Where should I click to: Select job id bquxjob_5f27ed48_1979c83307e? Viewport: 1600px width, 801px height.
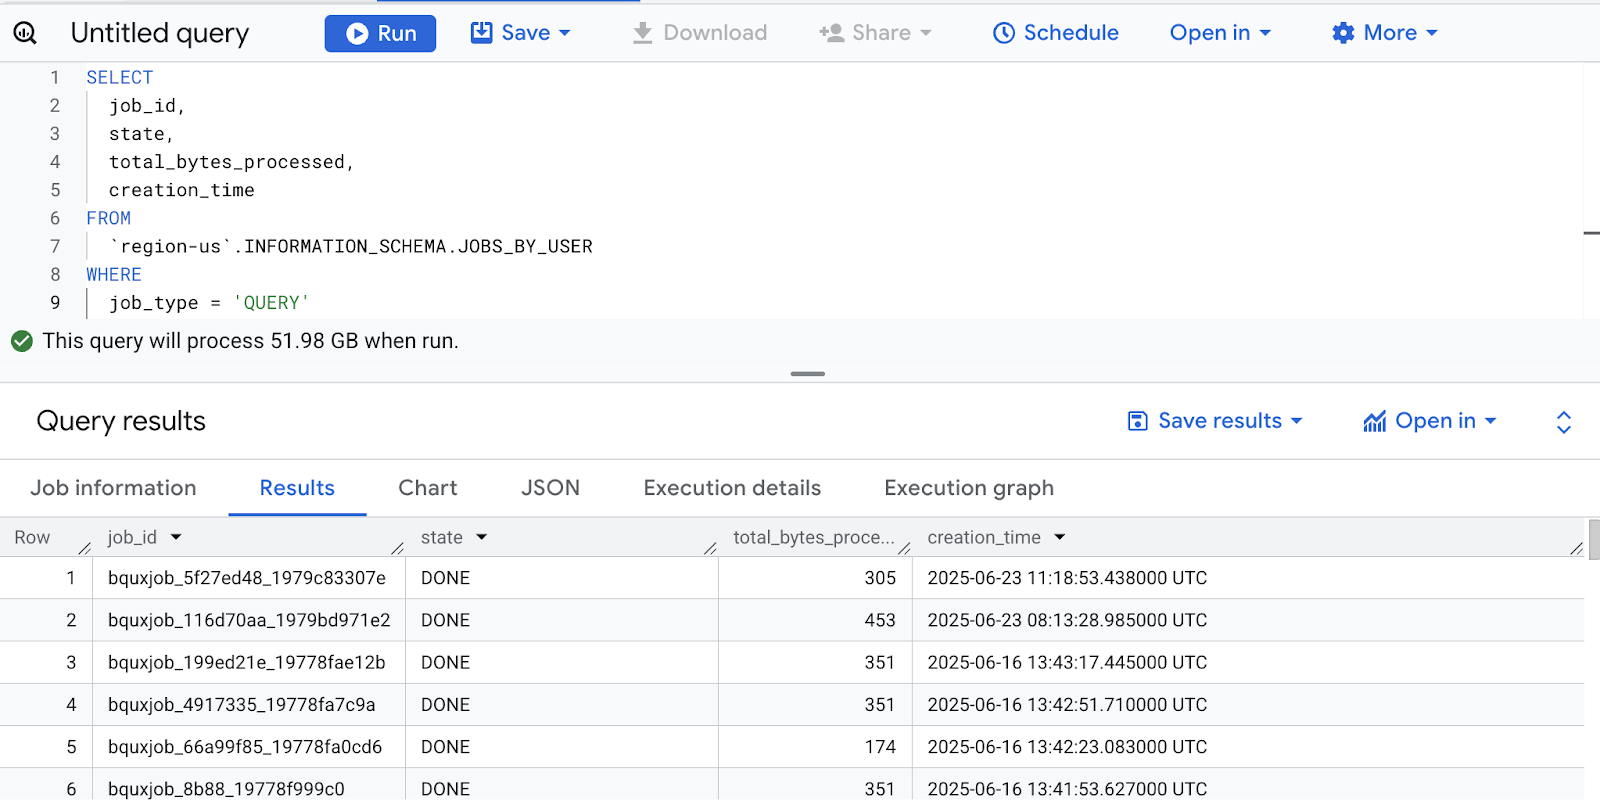point(247,578)
